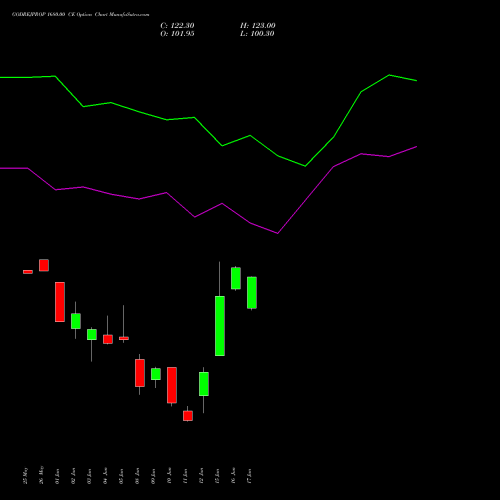Select the 01 Jun date label

[58, 476]
